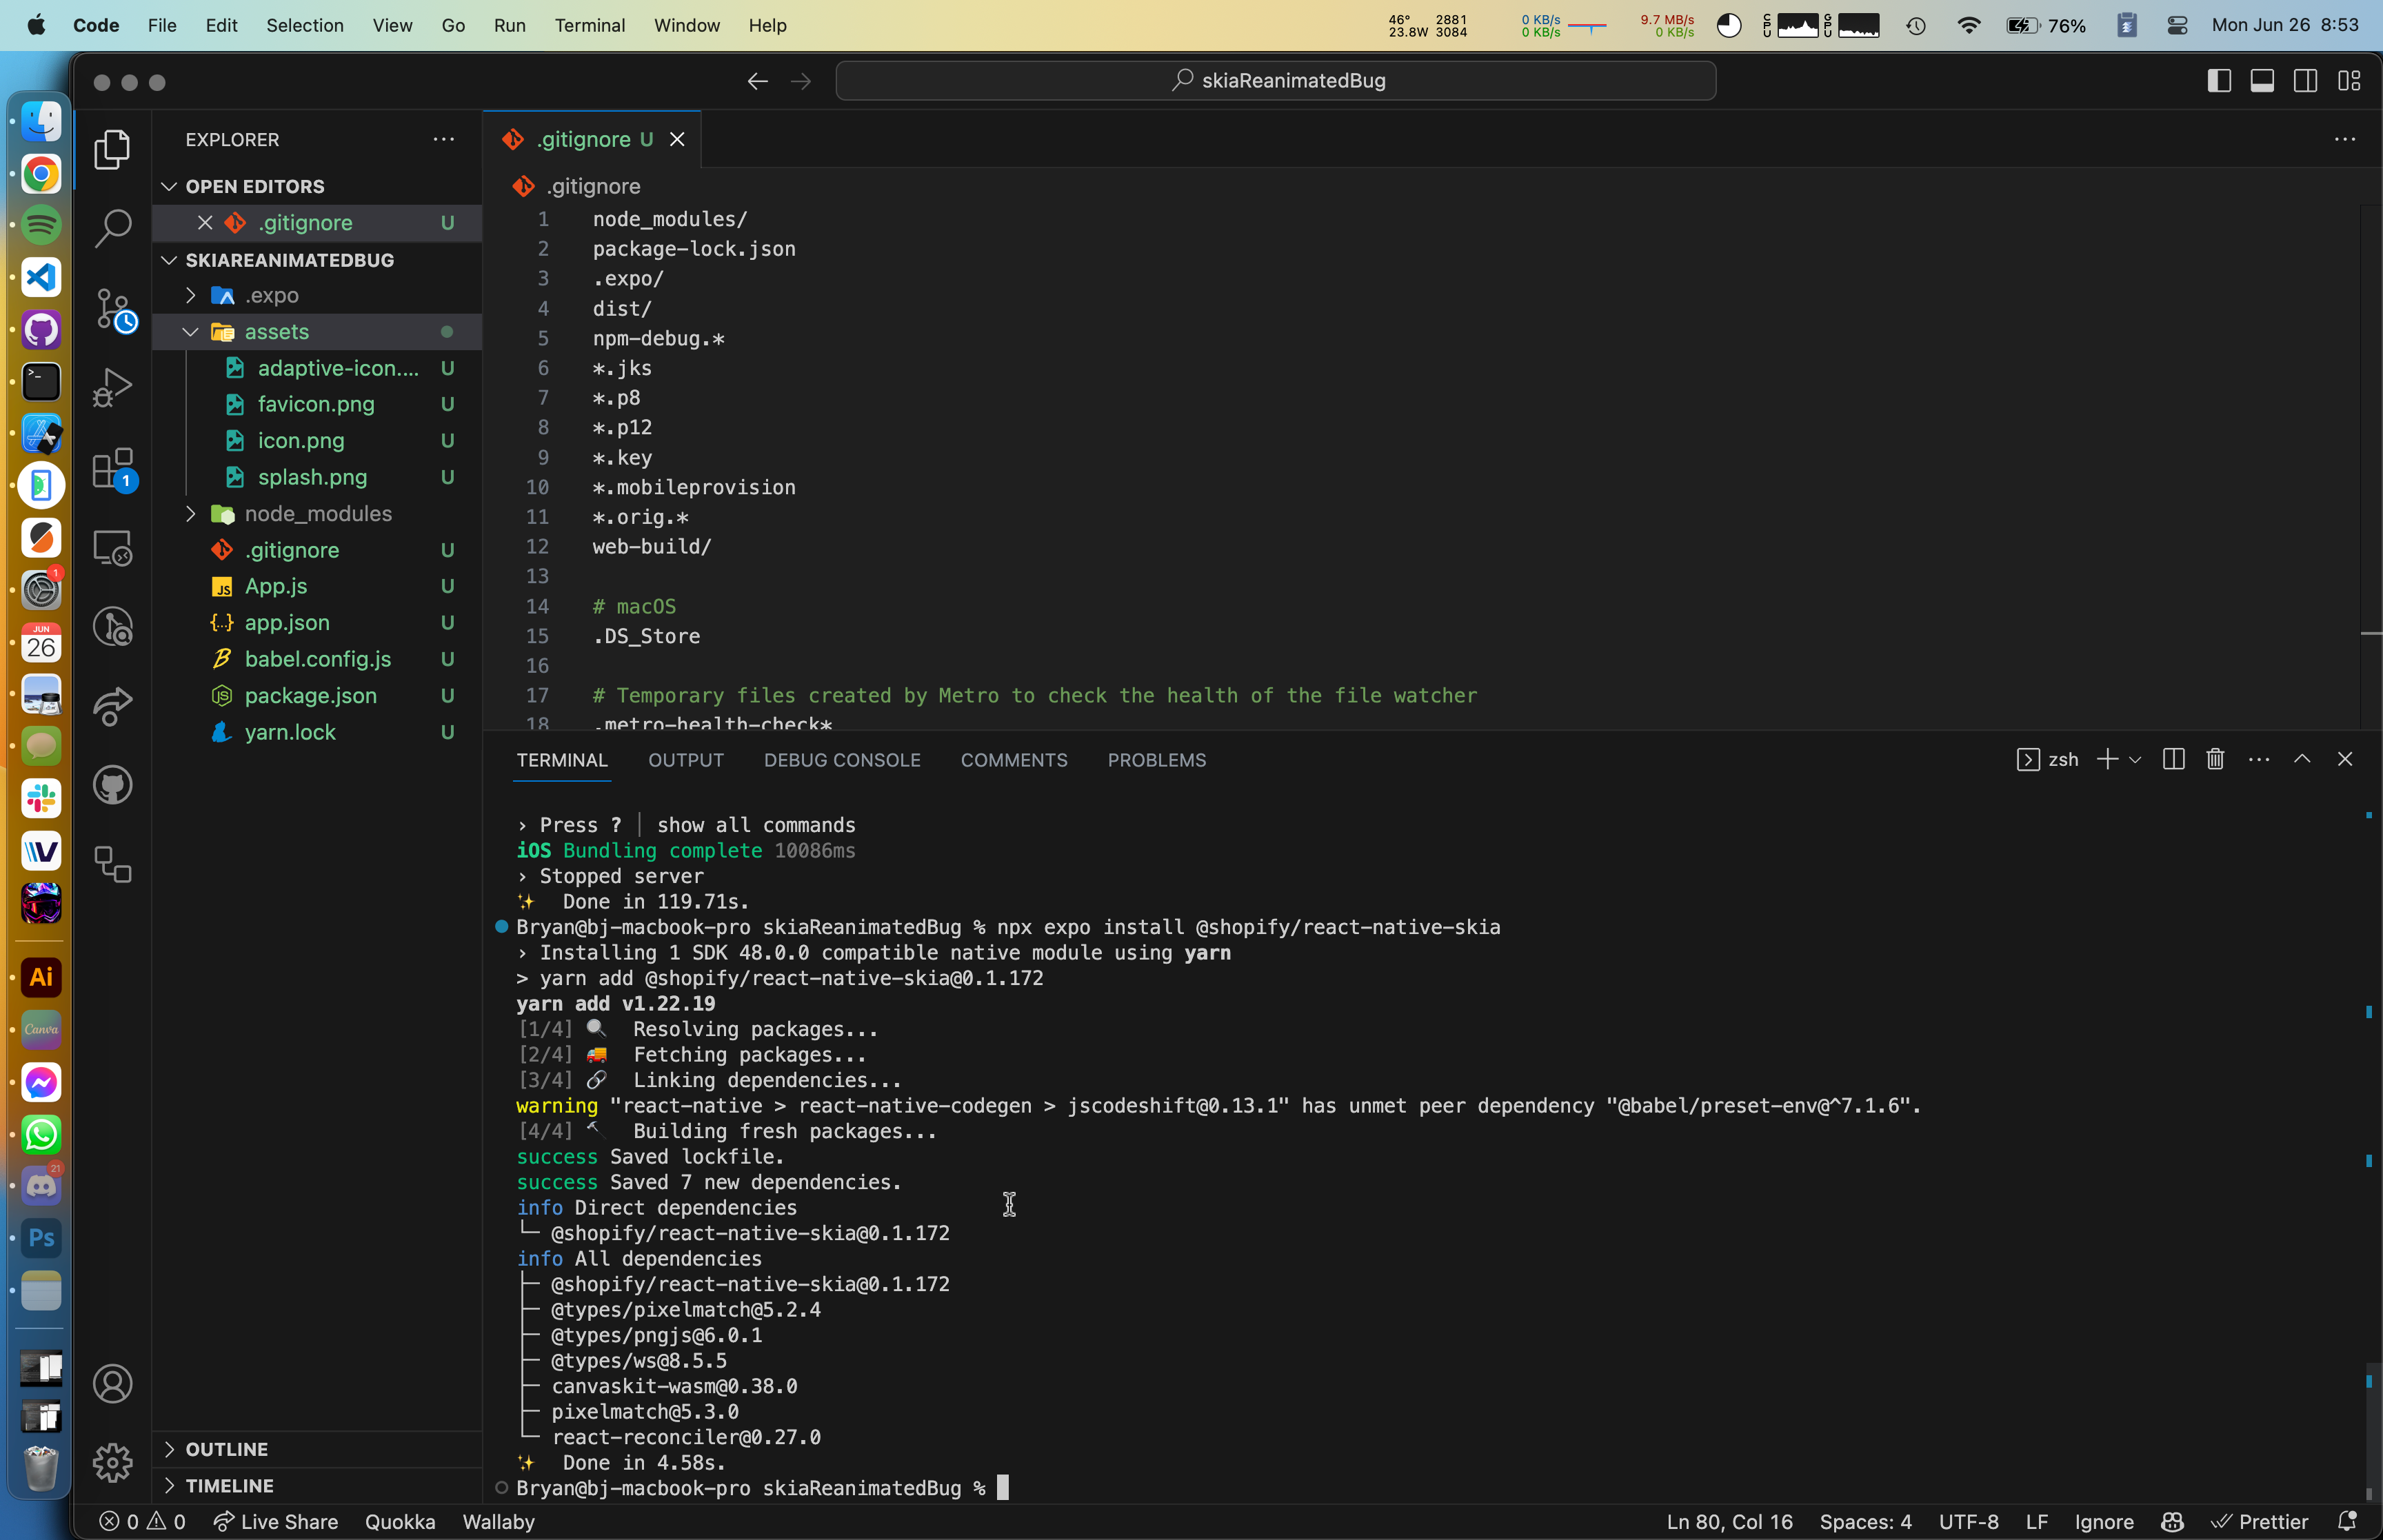Open the Extensions view
Screen dimensions: 2383x1540
point(112,468)
